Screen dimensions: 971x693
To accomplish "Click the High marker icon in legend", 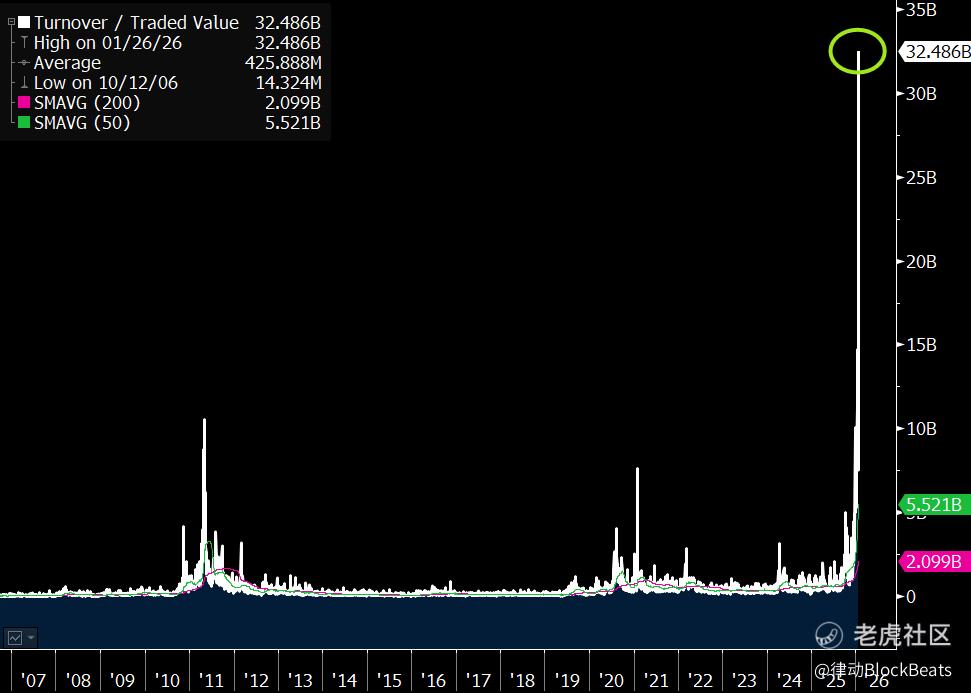I will (x=24, y=43).
